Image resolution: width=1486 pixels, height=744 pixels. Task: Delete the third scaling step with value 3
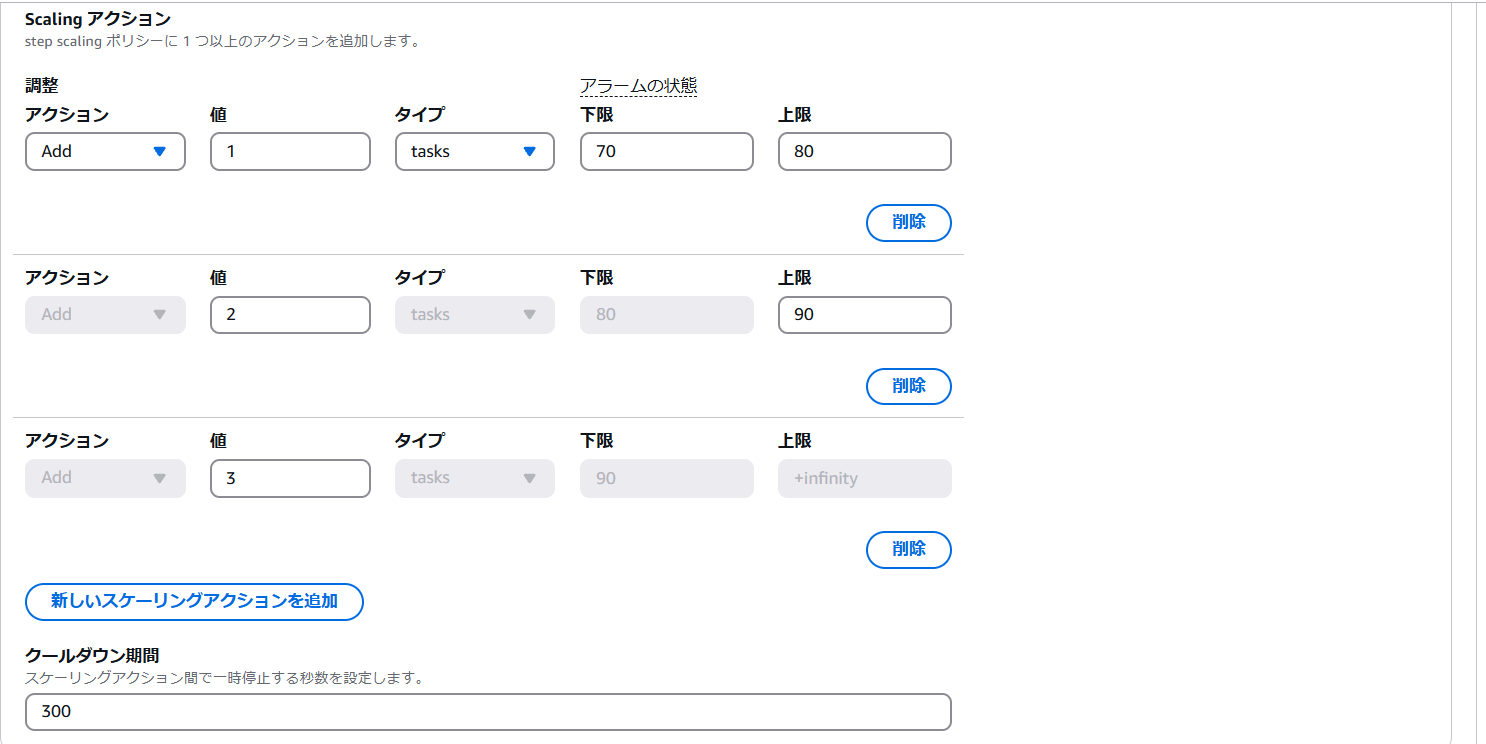coord(909,549)
